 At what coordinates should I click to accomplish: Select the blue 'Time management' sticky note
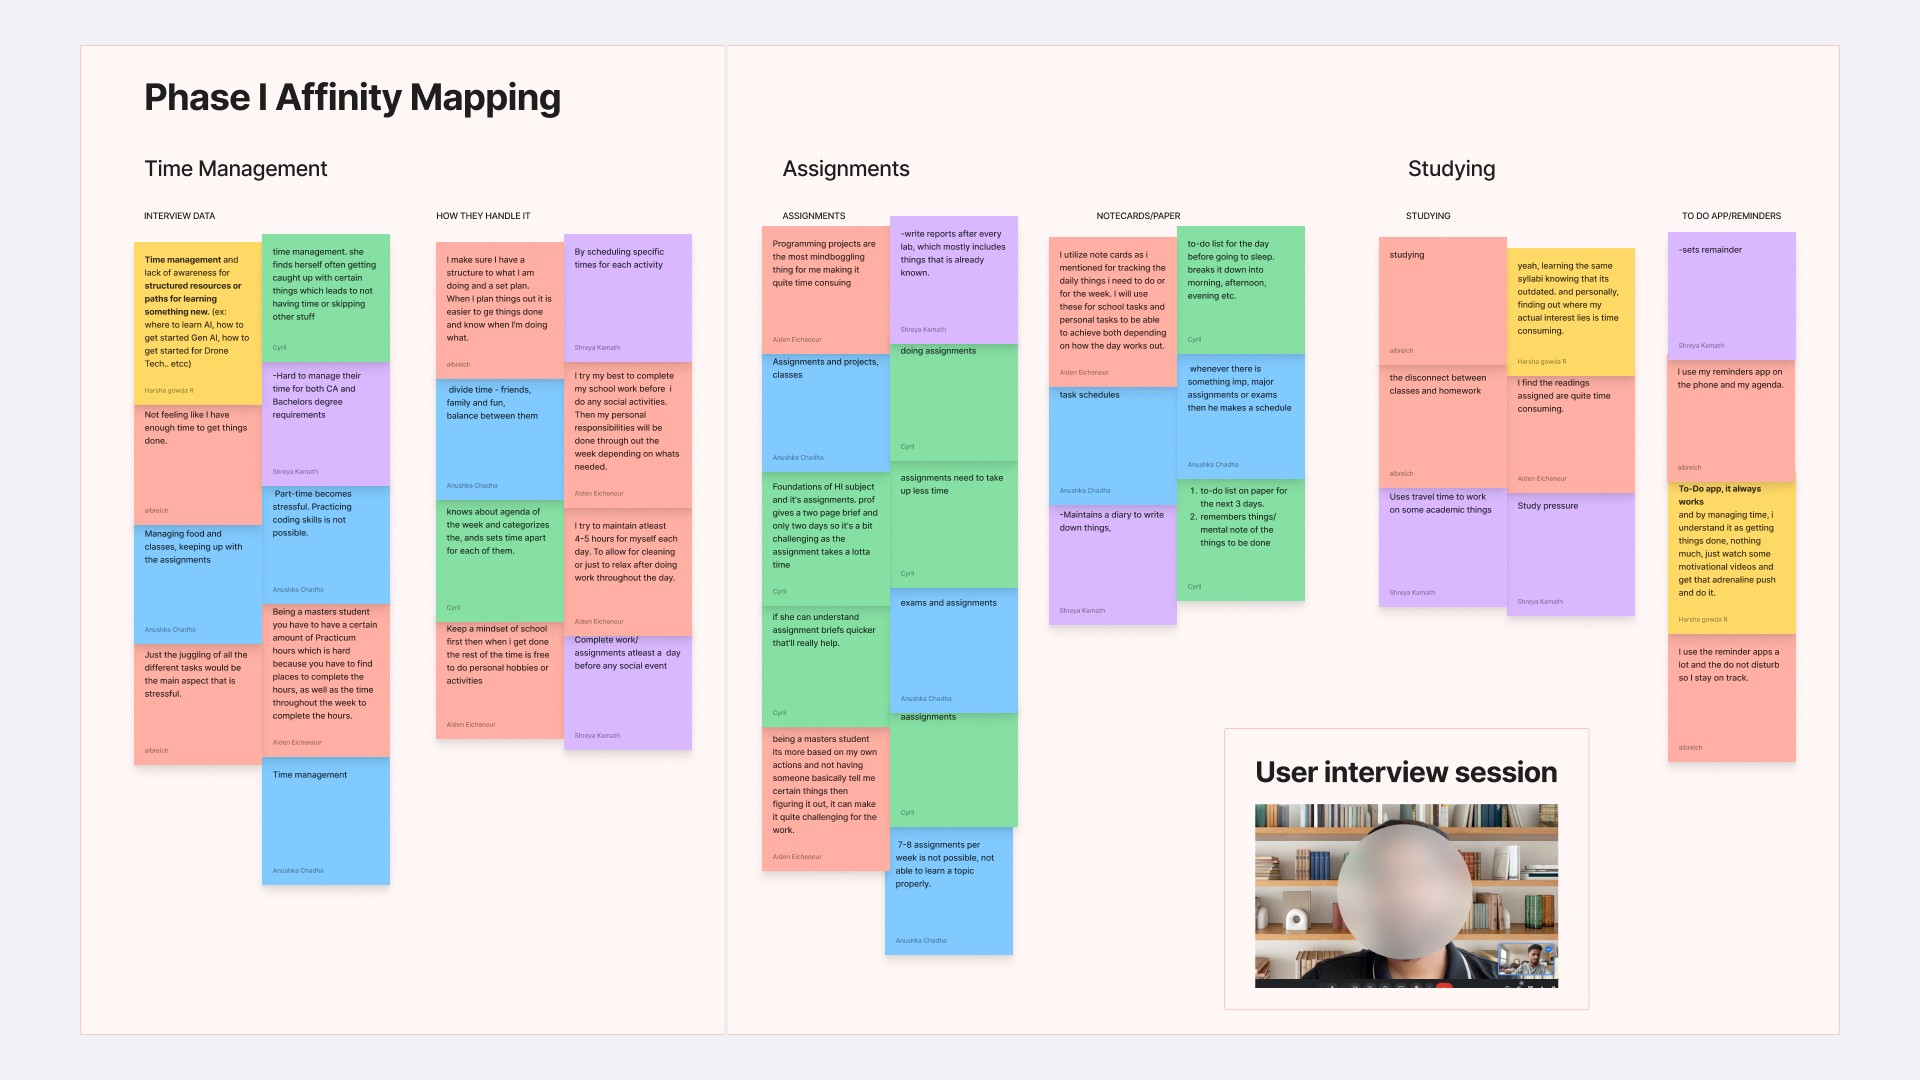click(325, 822)
